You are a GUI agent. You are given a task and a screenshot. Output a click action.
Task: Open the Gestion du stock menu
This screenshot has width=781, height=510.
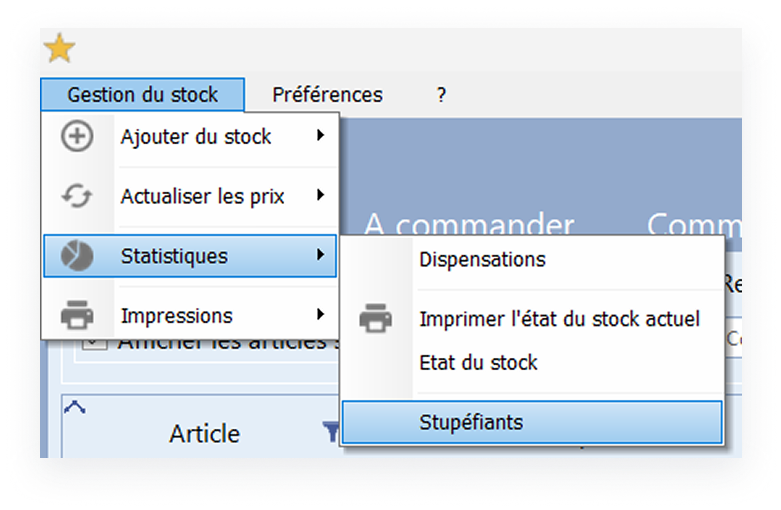[143, 95]
